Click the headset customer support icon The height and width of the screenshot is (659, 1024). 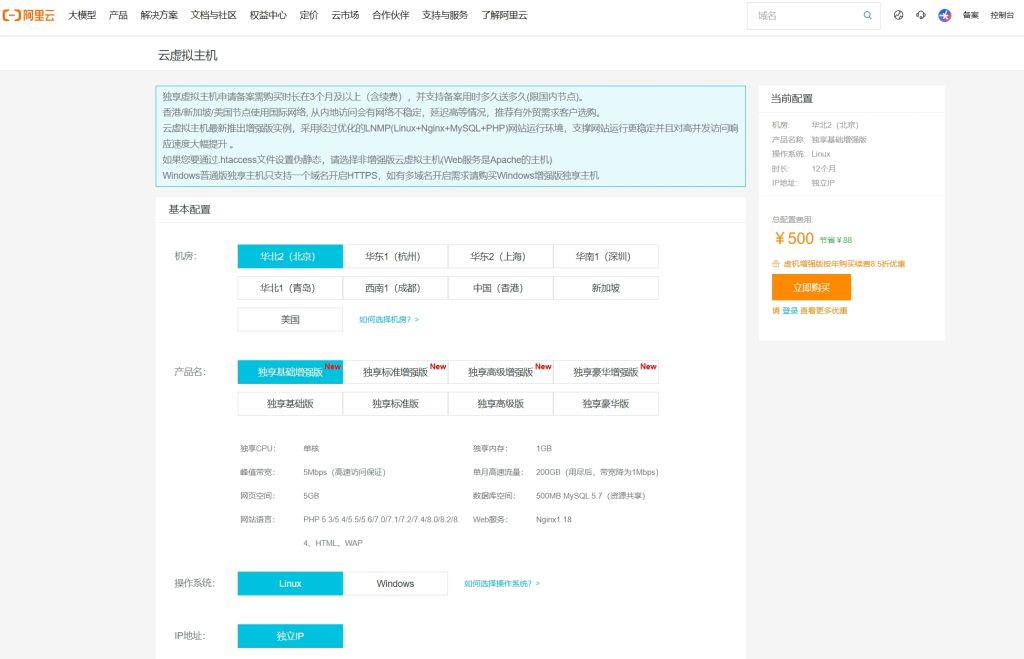[920, 15]
